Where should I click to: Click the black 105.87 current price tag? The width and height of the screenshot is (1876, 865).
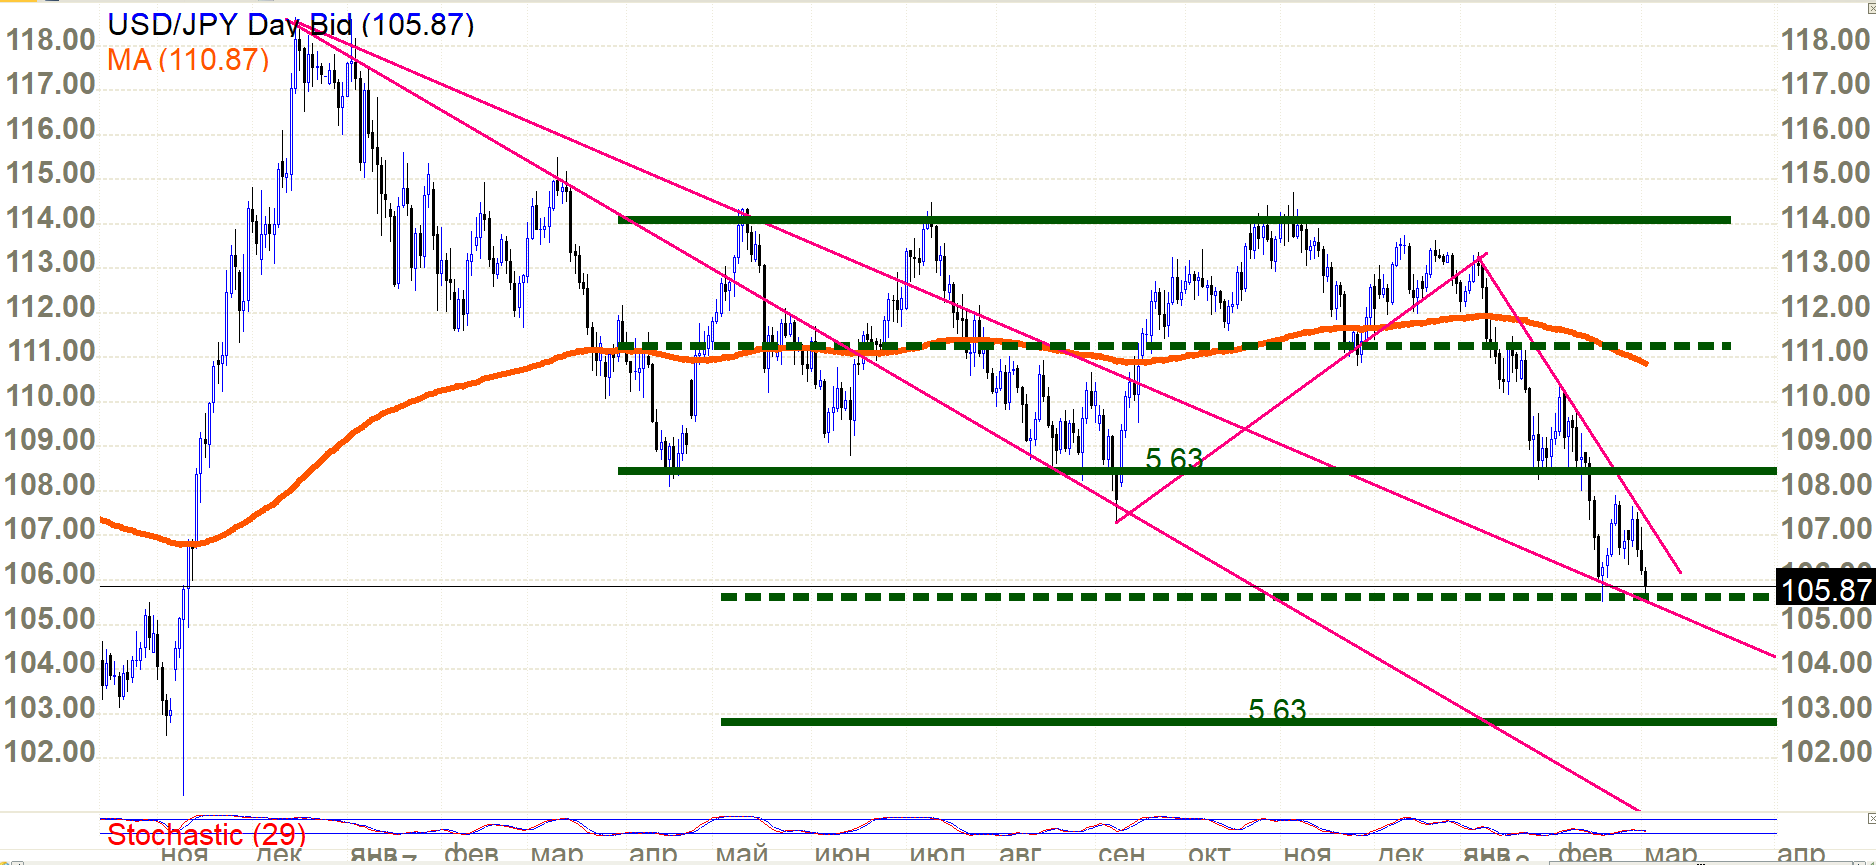pos(1825,589)
